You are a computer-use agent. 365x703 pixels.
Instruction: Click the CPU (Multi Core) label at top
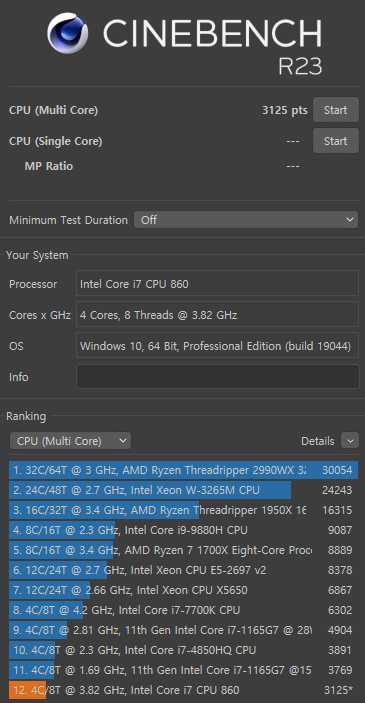tap(53, 110)
